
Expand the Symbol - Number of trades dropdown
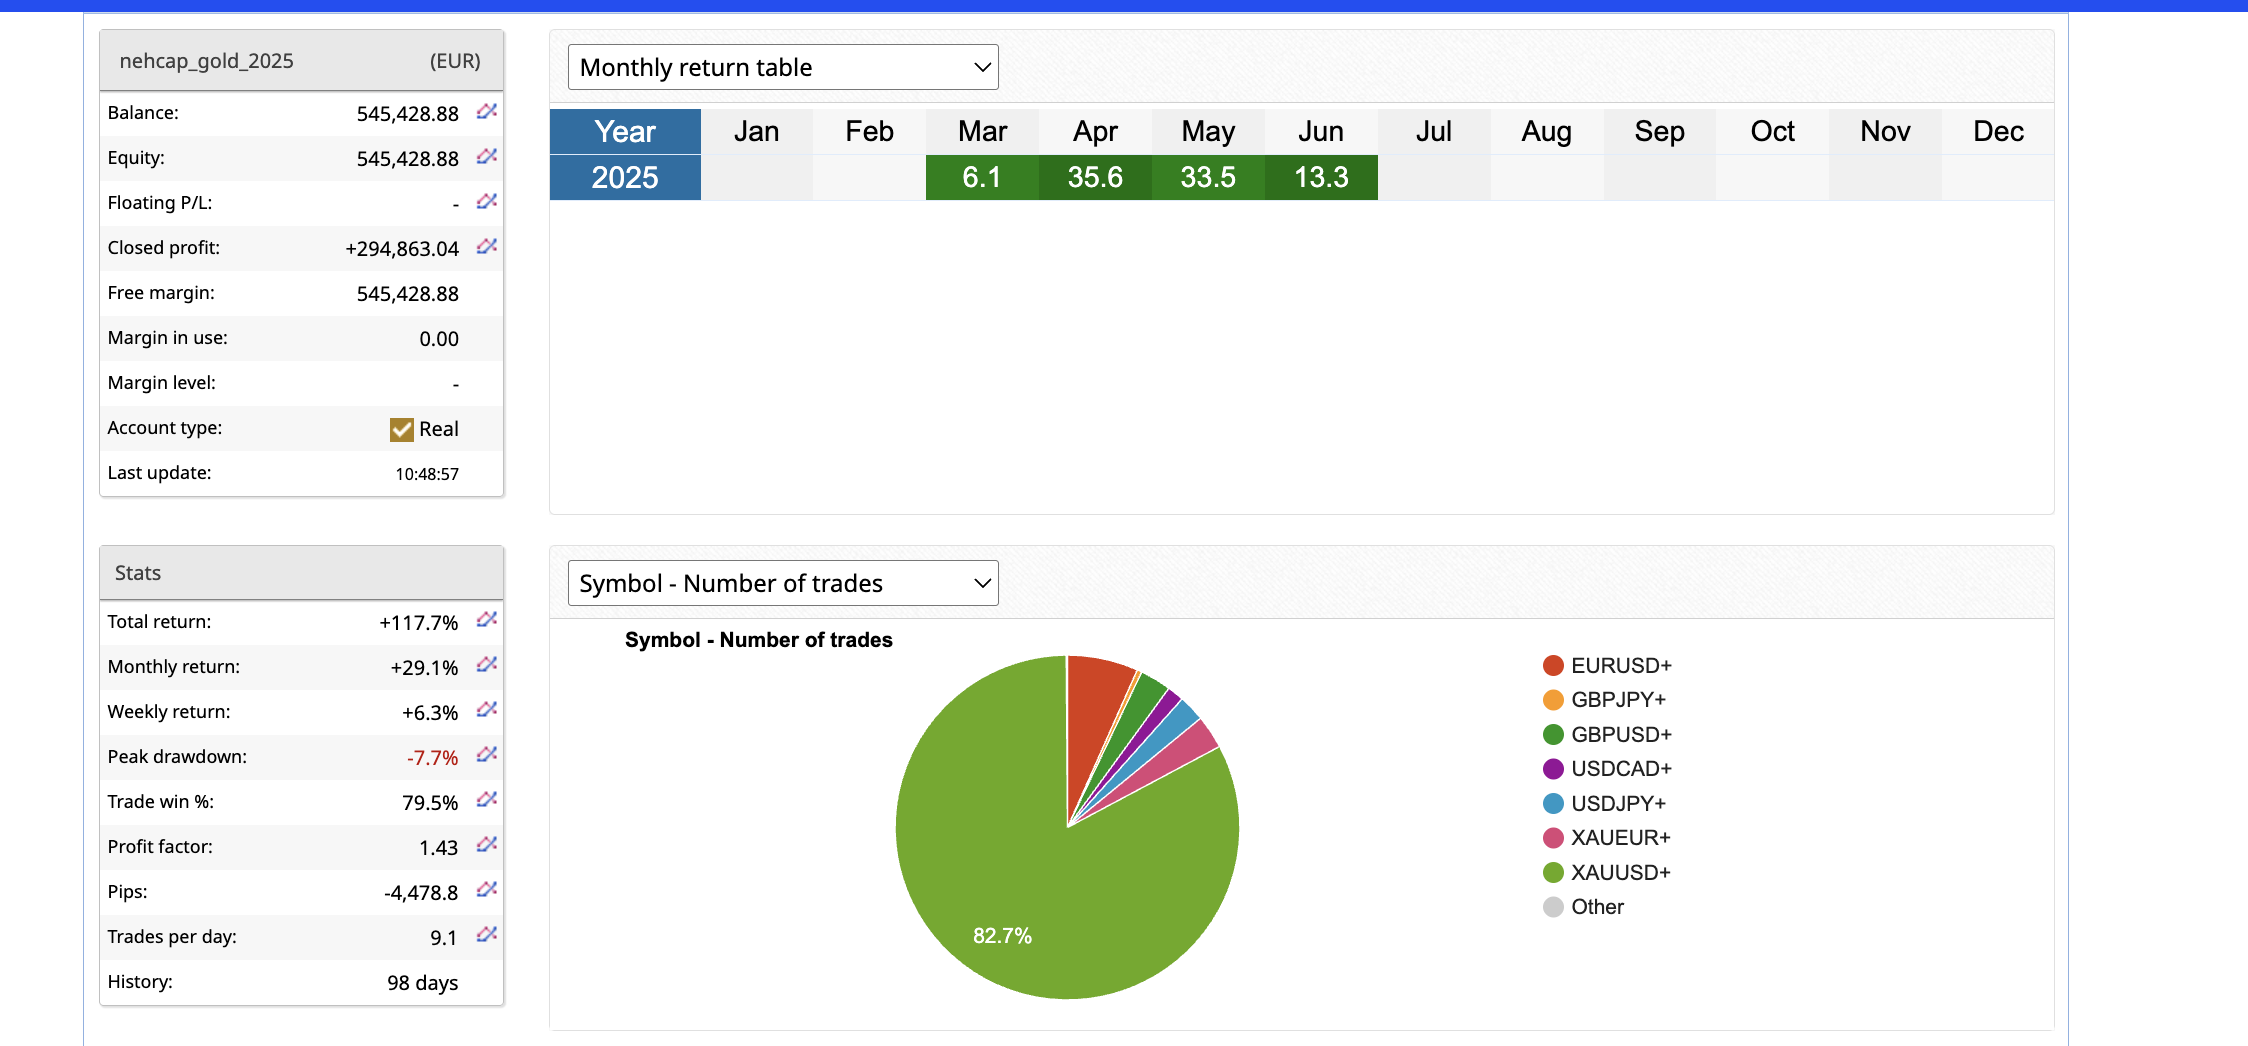coord(783,583)
